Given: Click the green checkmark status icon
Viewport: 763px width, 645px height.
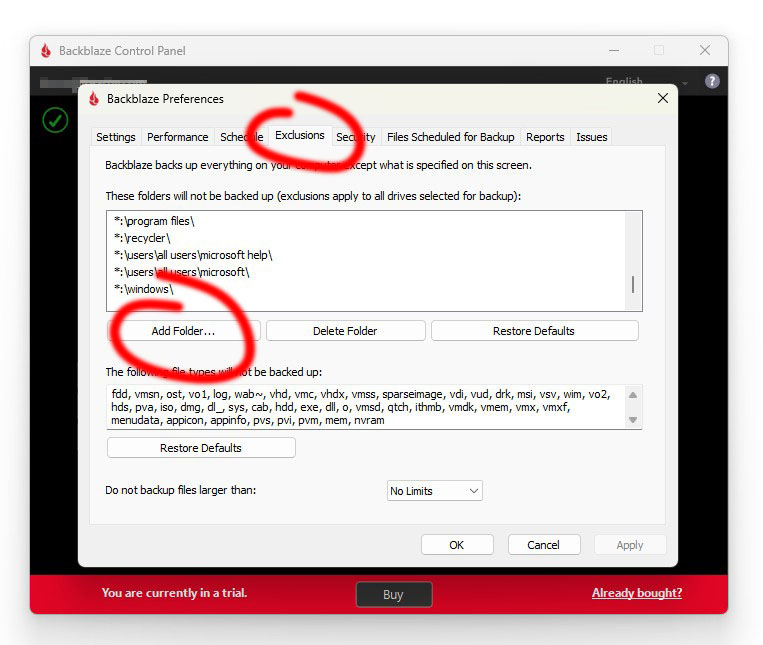Looking at the screenshot, I should pyautogui.click(x=55, y=121).
